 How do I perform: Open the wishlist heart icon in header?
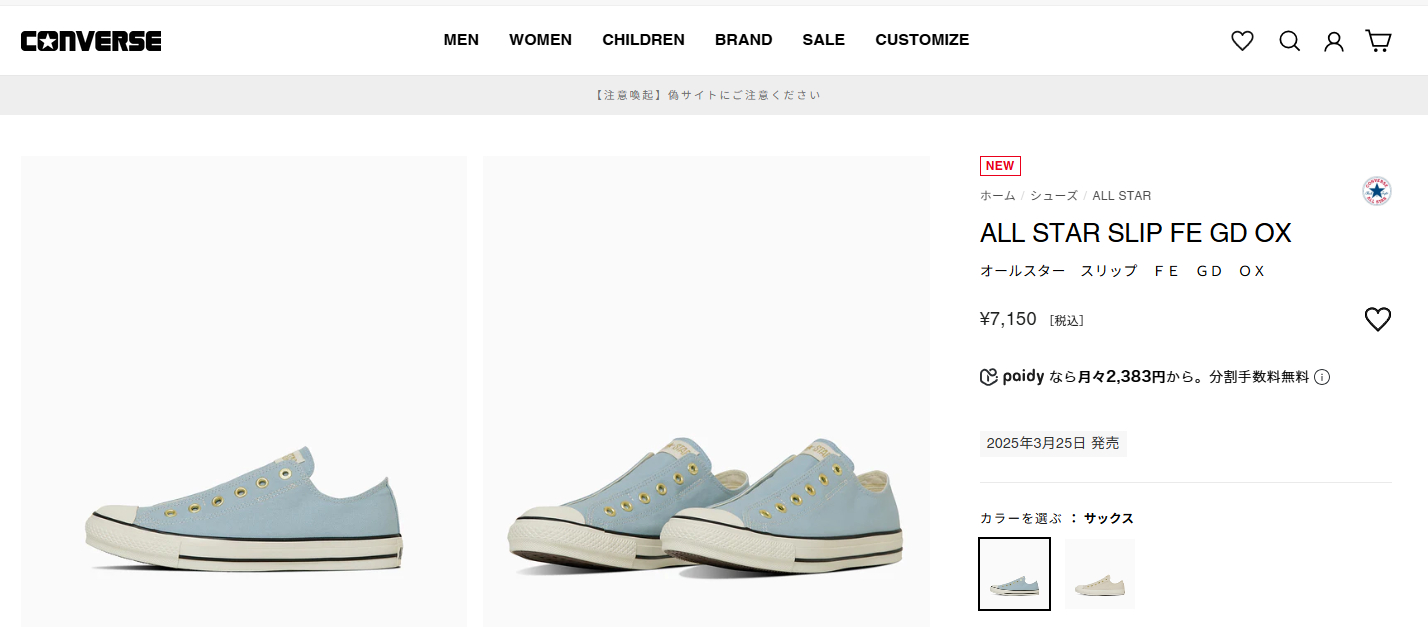[x=1242, y=41]
